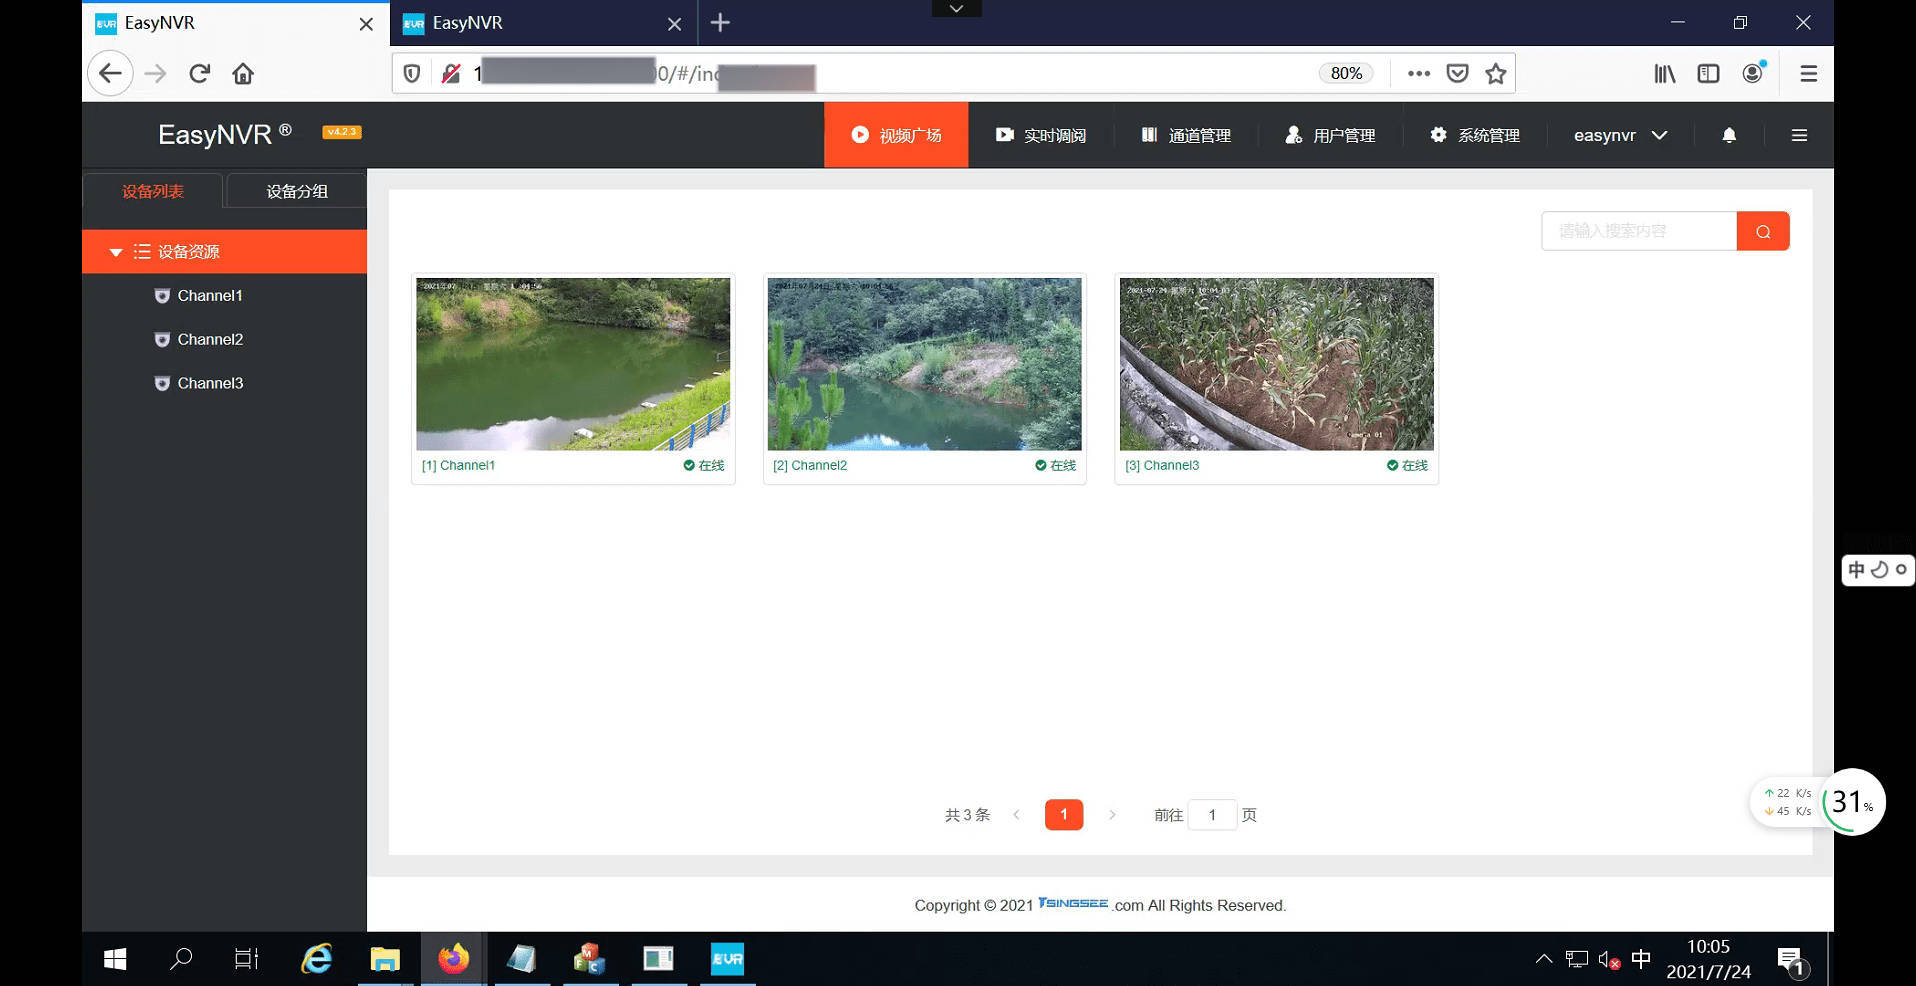Open the hamburger menu in EasyNVR header
Screen dimensions: 1916x986
[1798, 135]
